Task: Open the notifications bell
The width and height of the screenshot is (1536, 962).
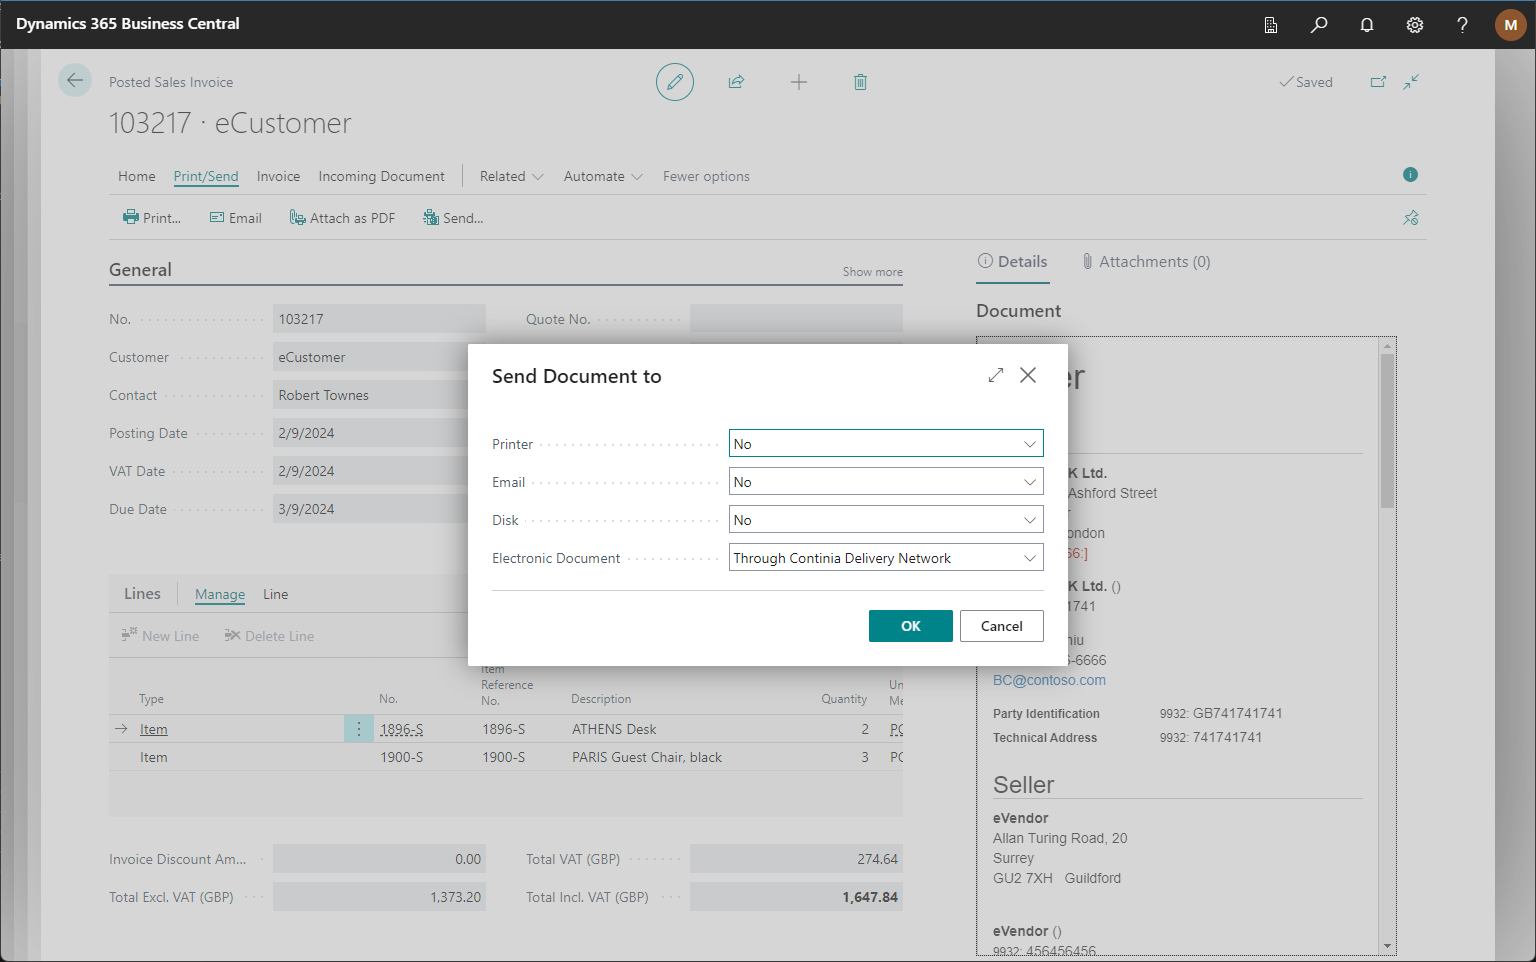Action: pyautogui.click(x=1367, y=25)
